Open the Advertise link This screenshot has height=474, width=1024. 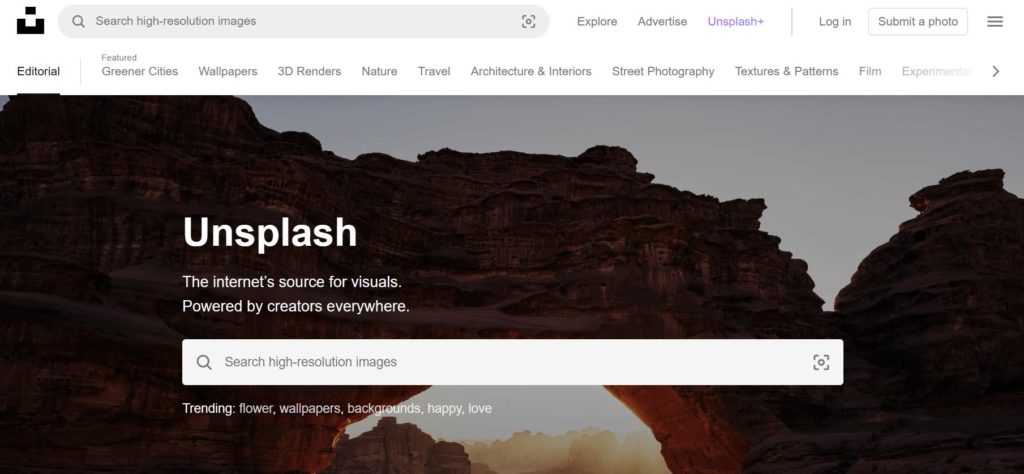click(662, 22)
